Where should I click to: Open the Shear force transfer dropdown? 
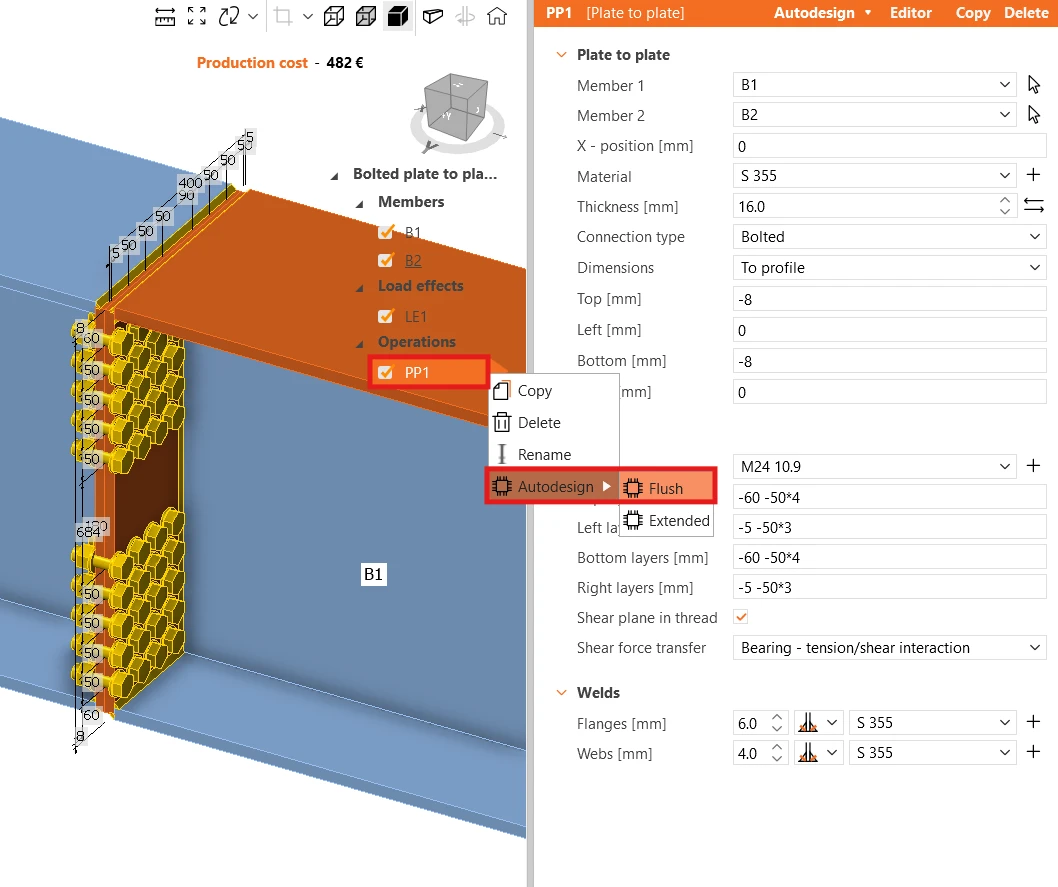tap(889, 648)
